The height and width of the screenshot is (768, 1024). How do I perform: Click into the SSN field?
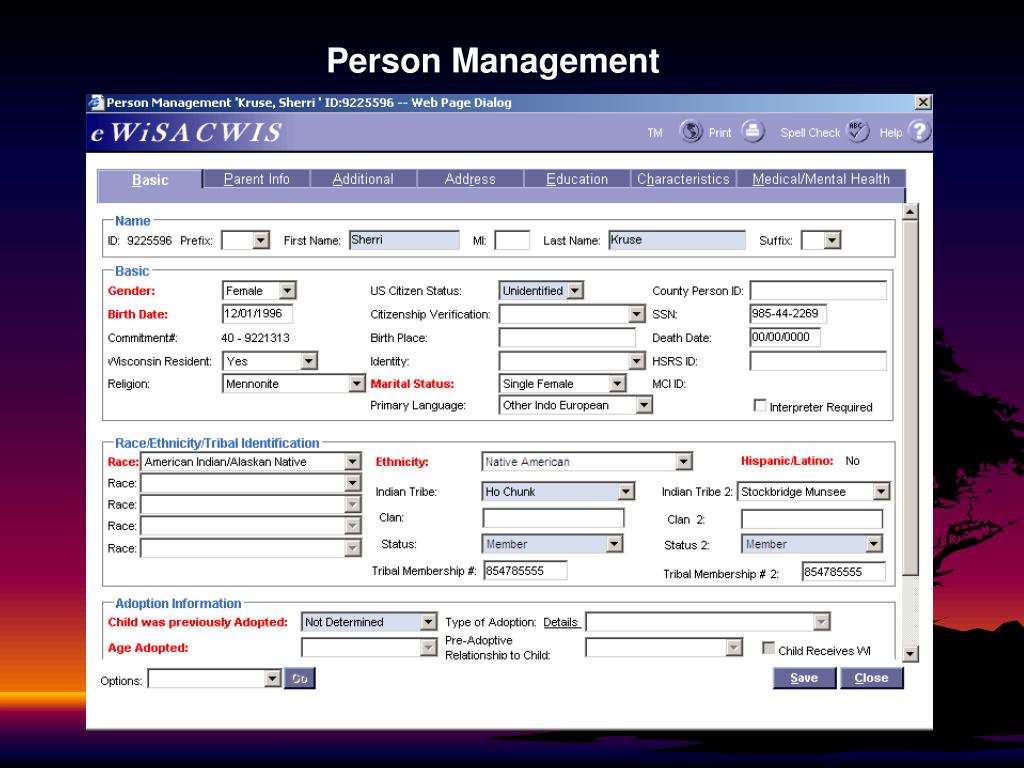(x=788, y=314)
